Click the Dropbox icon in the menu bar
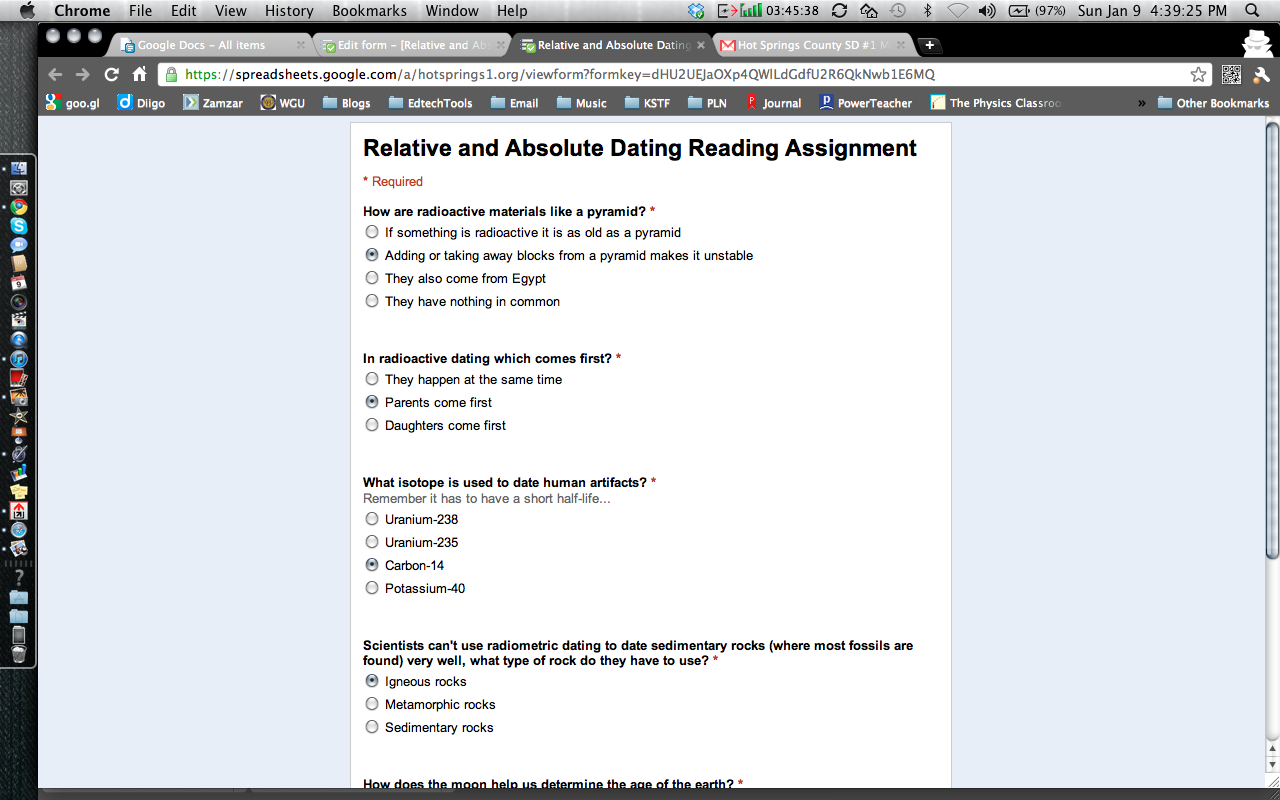1280x800 pixels. (x=696, y=11)
